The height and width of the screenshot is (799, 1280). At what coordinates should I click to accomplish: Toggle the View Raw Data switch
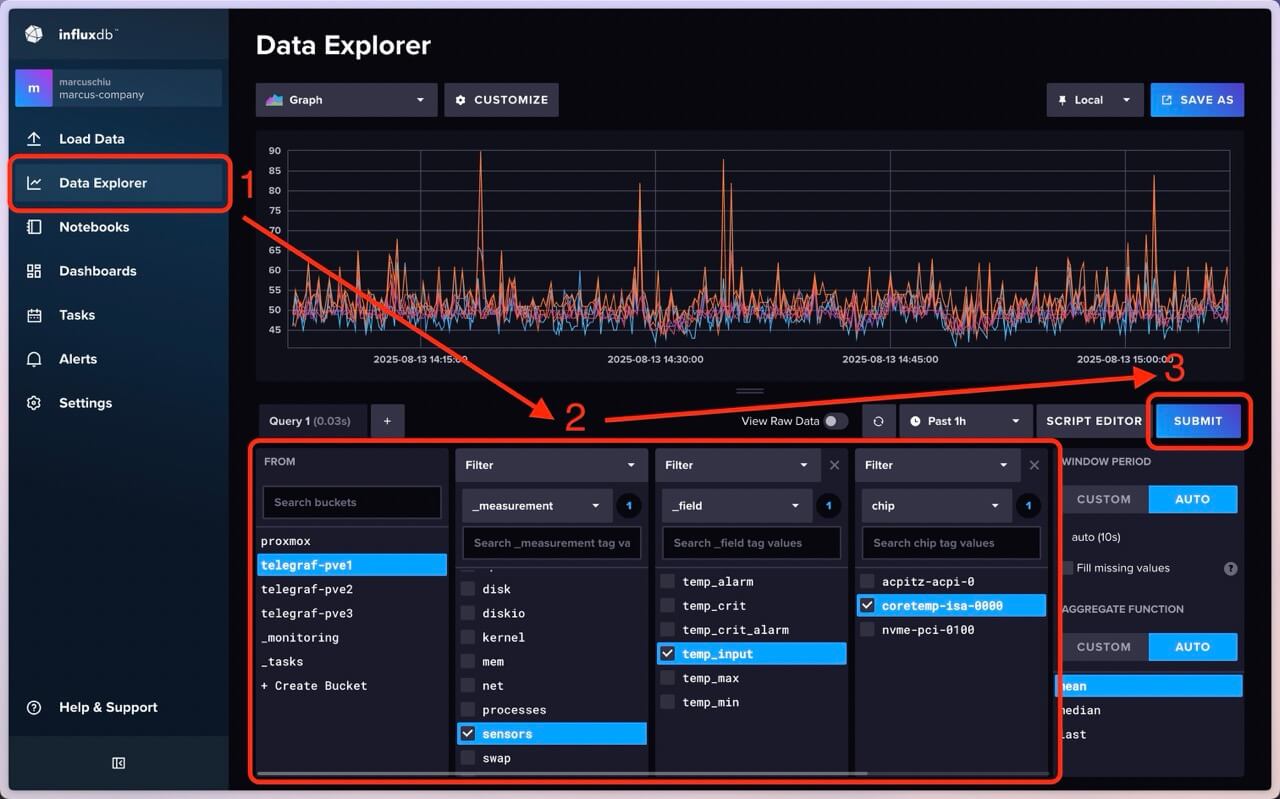pos(835,421)
